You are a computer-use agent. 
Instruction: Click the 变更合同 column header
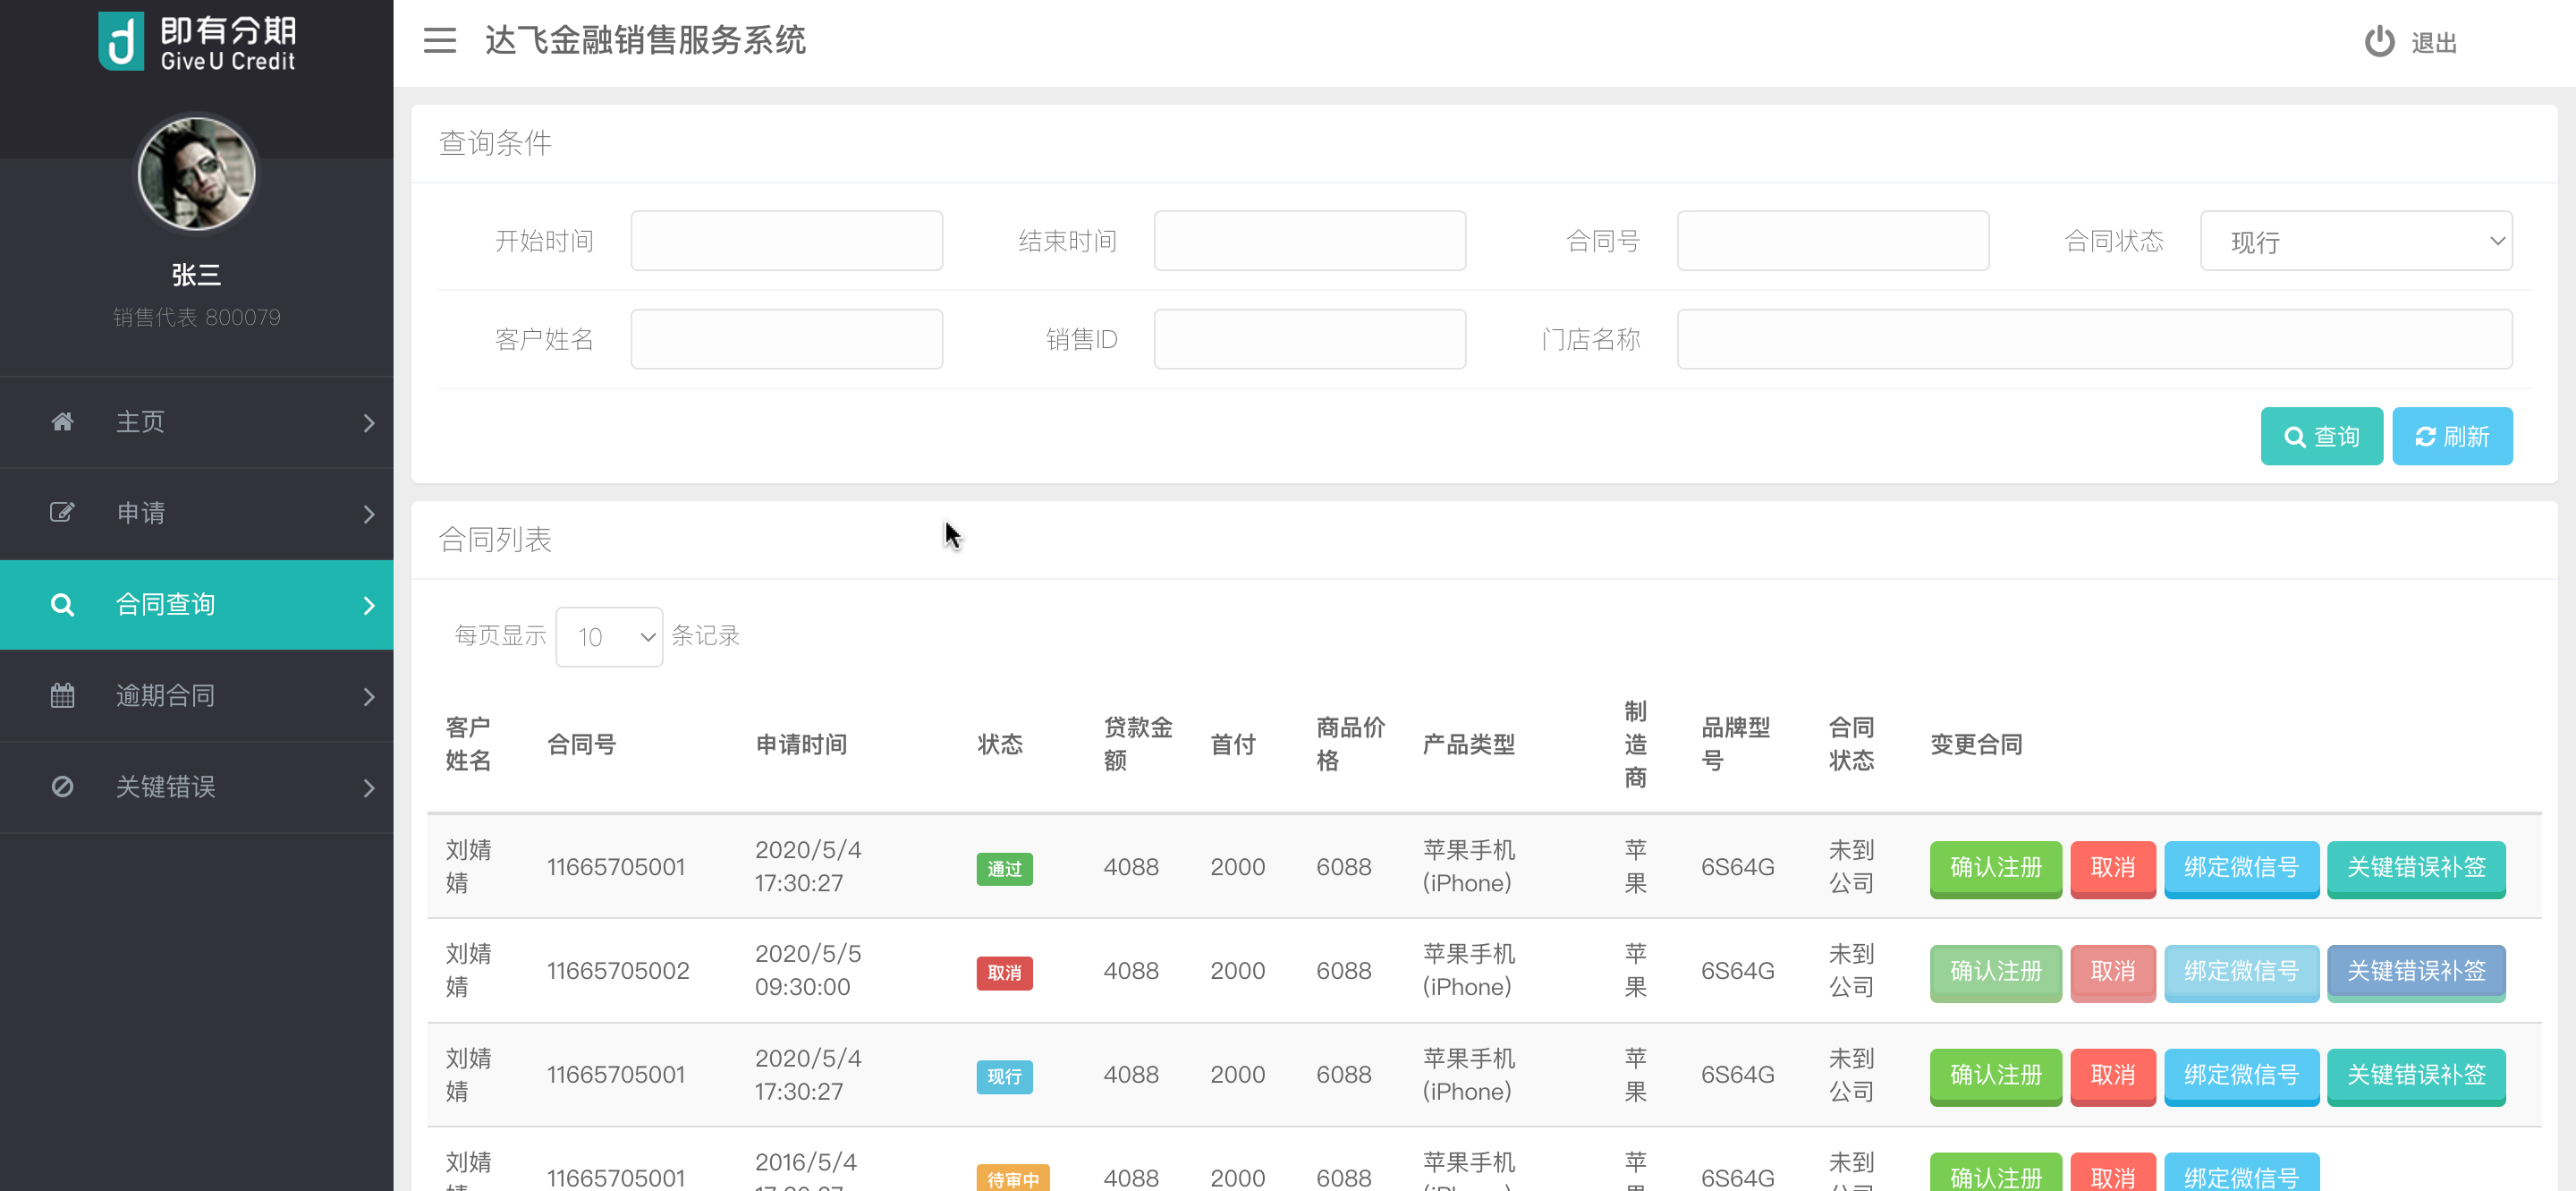point(1975,745)
